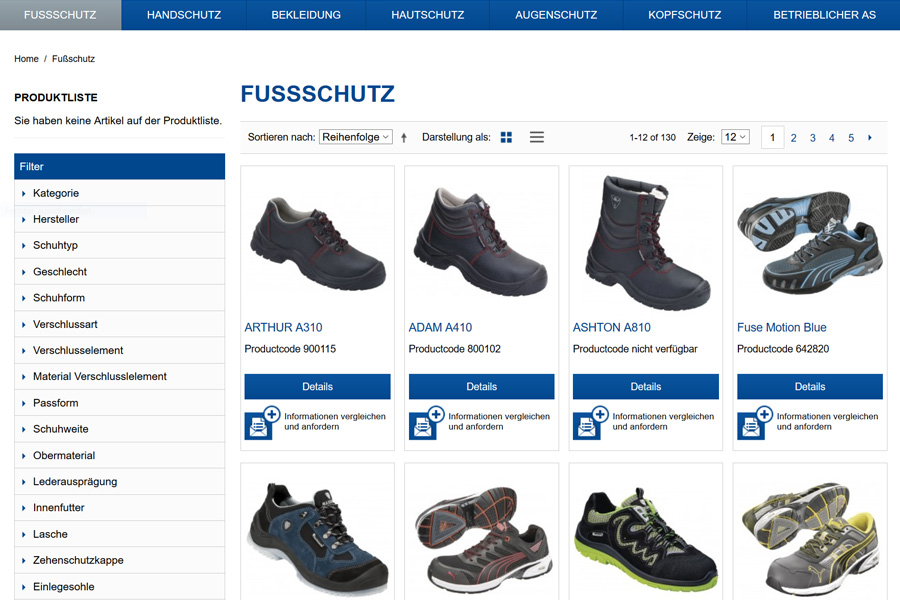Image resolution: width=900 pixels, height=600 pixels.
Task: Open the Fuse Motion Blue product link
Action: point(781,327)
